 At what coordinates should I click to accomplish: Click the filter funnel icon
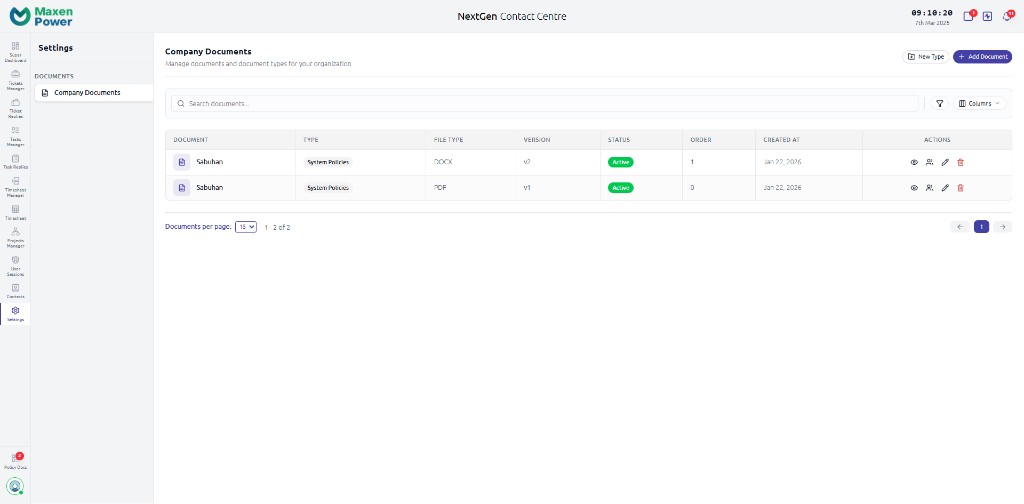pos(940,103)
